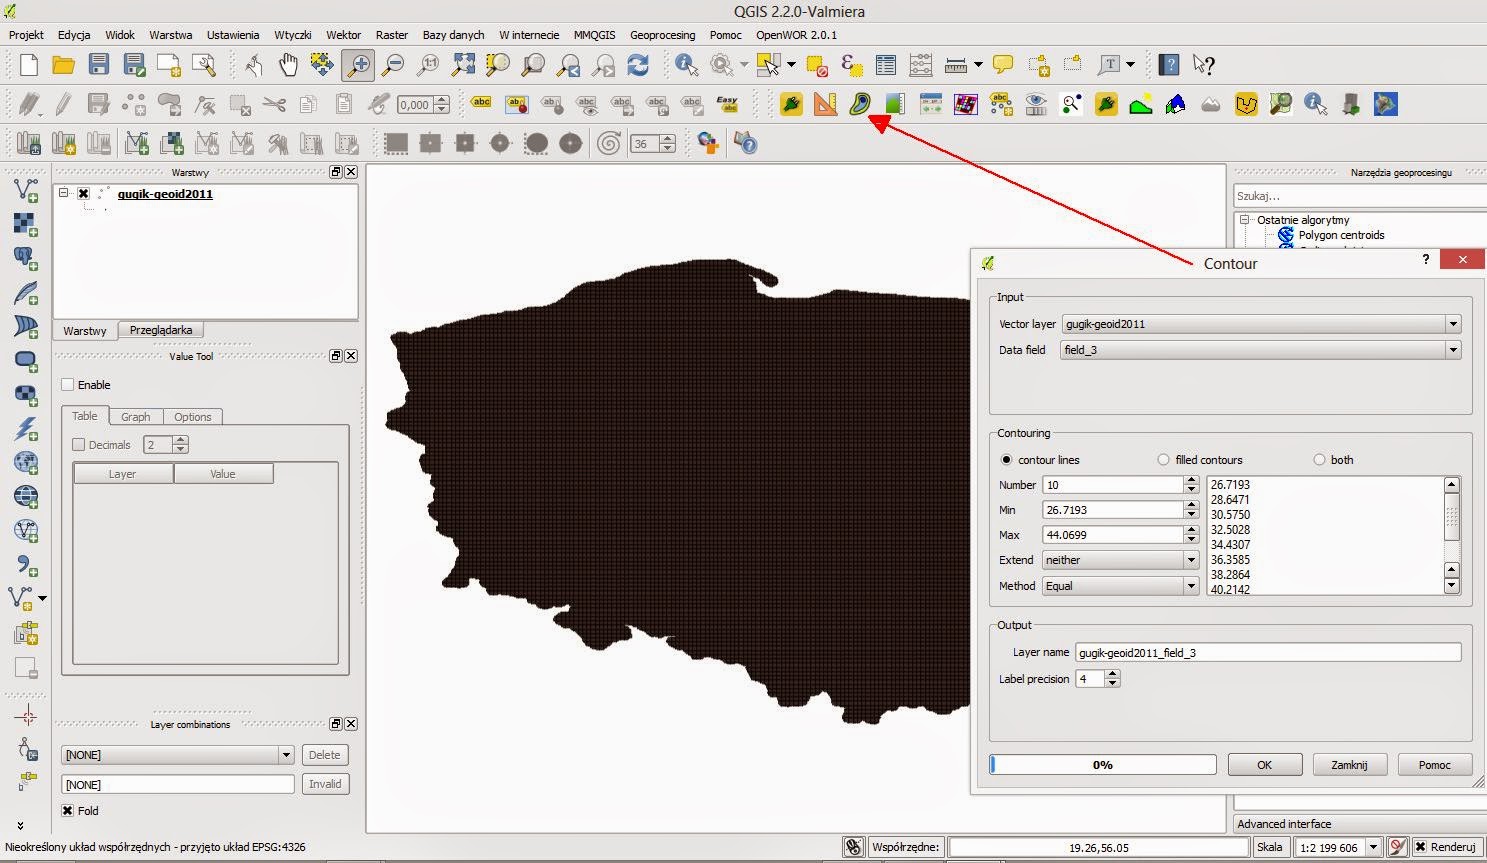Check the Decimals checkbox
This screenshot has width=1487, height=863.
79,444
